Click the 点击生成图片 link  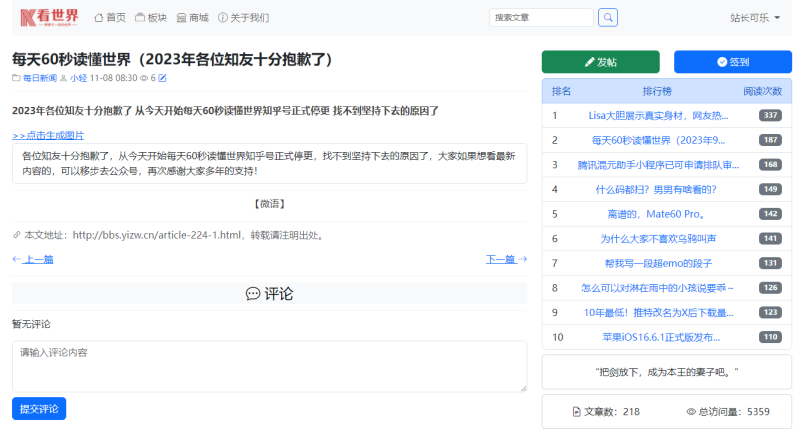(x=48, y=135)
